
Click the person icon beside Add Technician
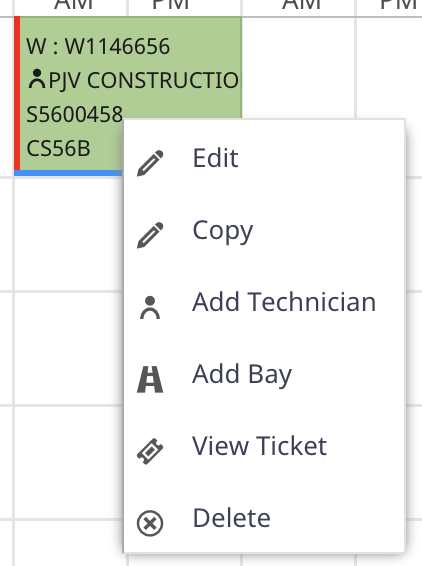tap(150, 308)
